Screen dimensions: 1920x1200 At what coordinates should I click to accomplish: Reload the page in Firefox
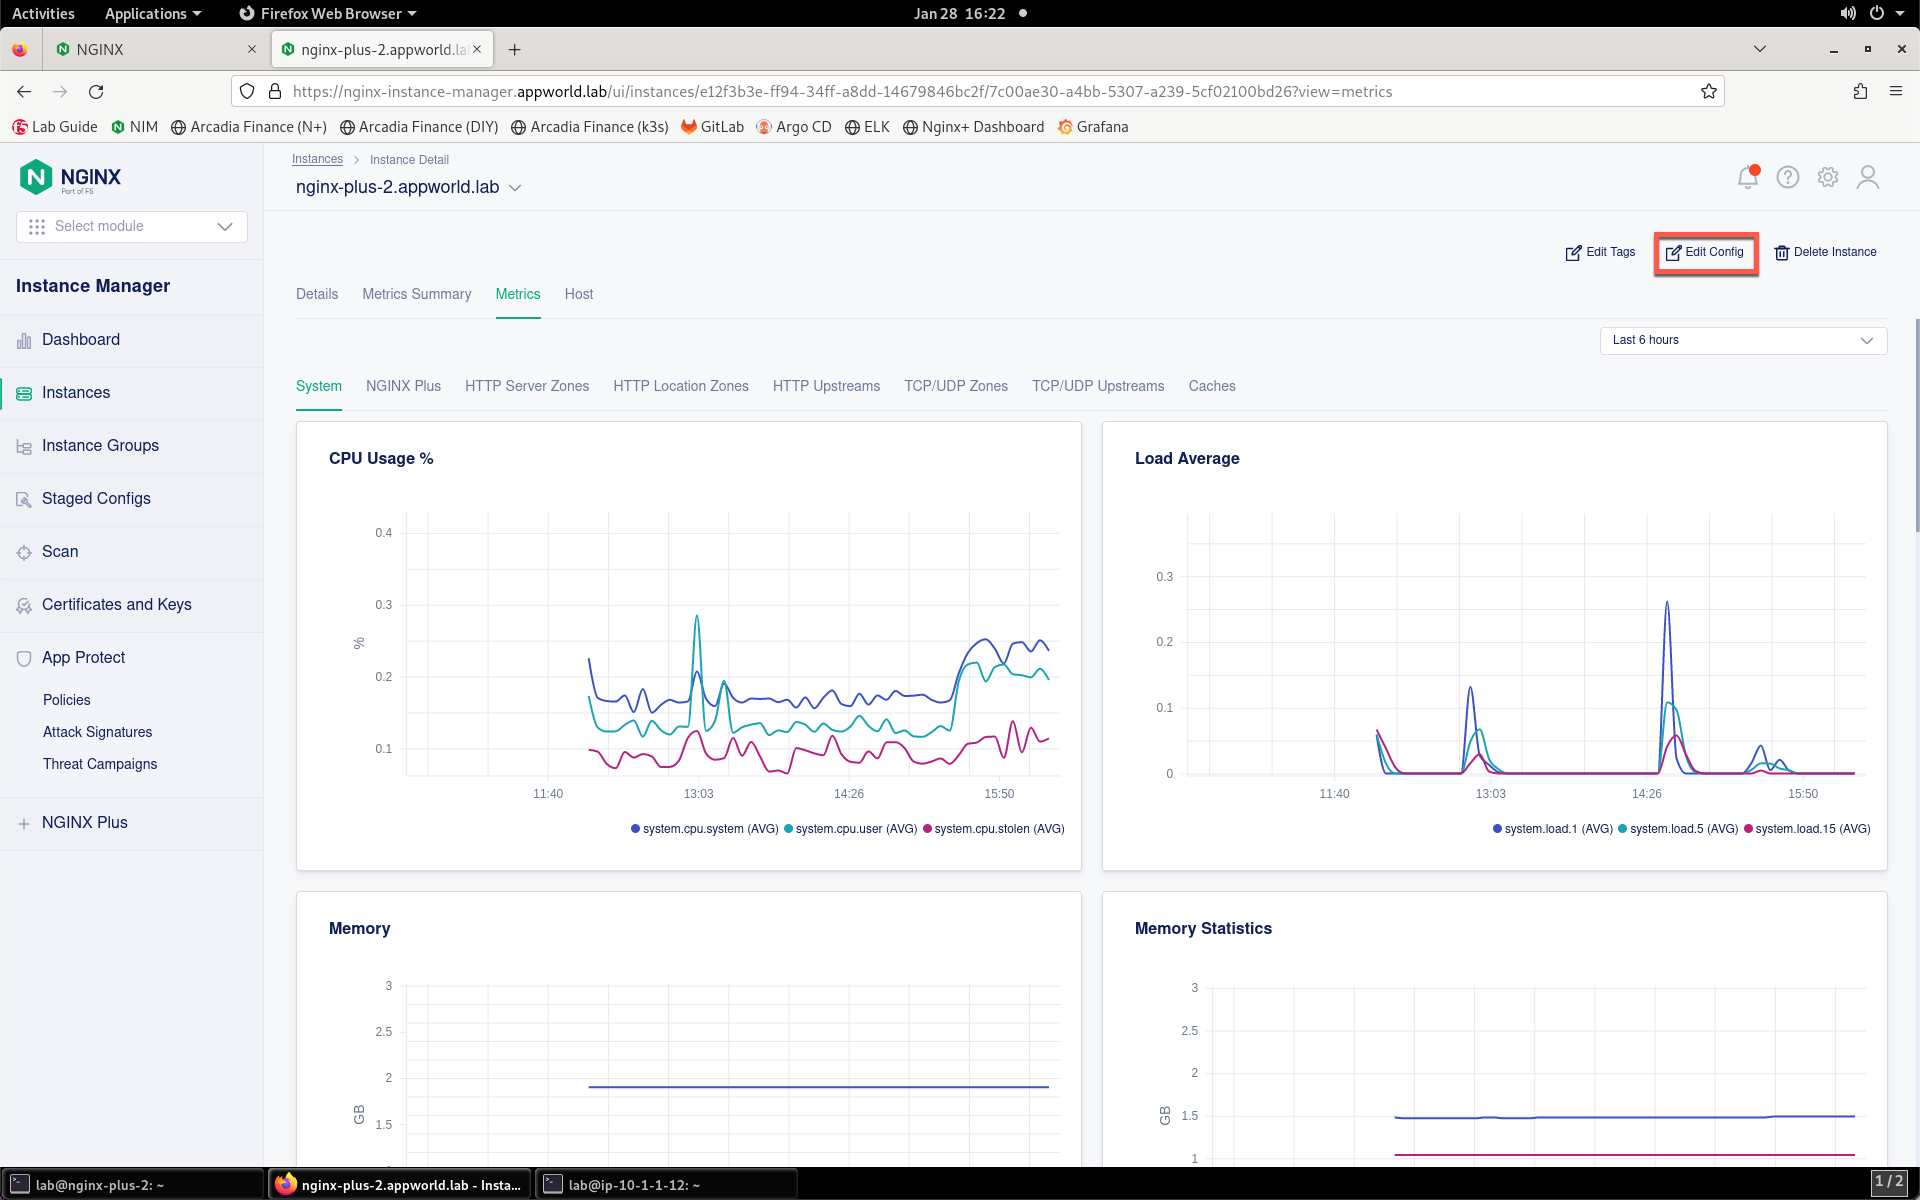[x=96, y=91]
